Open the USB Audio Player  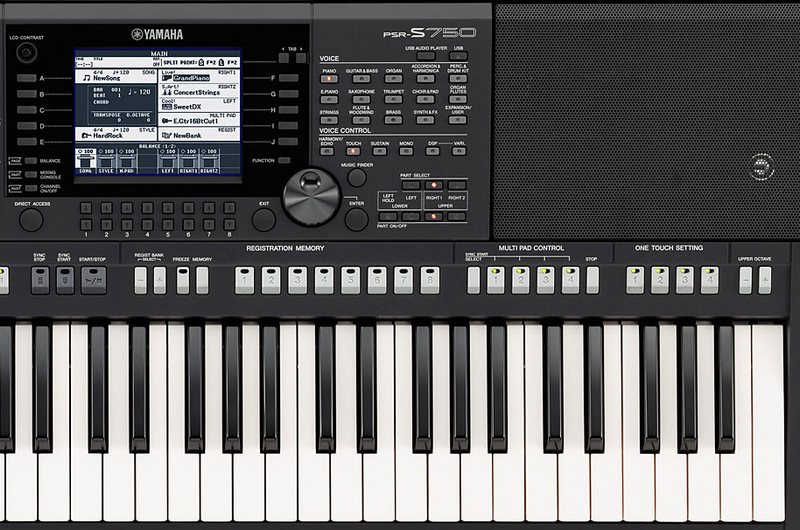coord(426,56)
